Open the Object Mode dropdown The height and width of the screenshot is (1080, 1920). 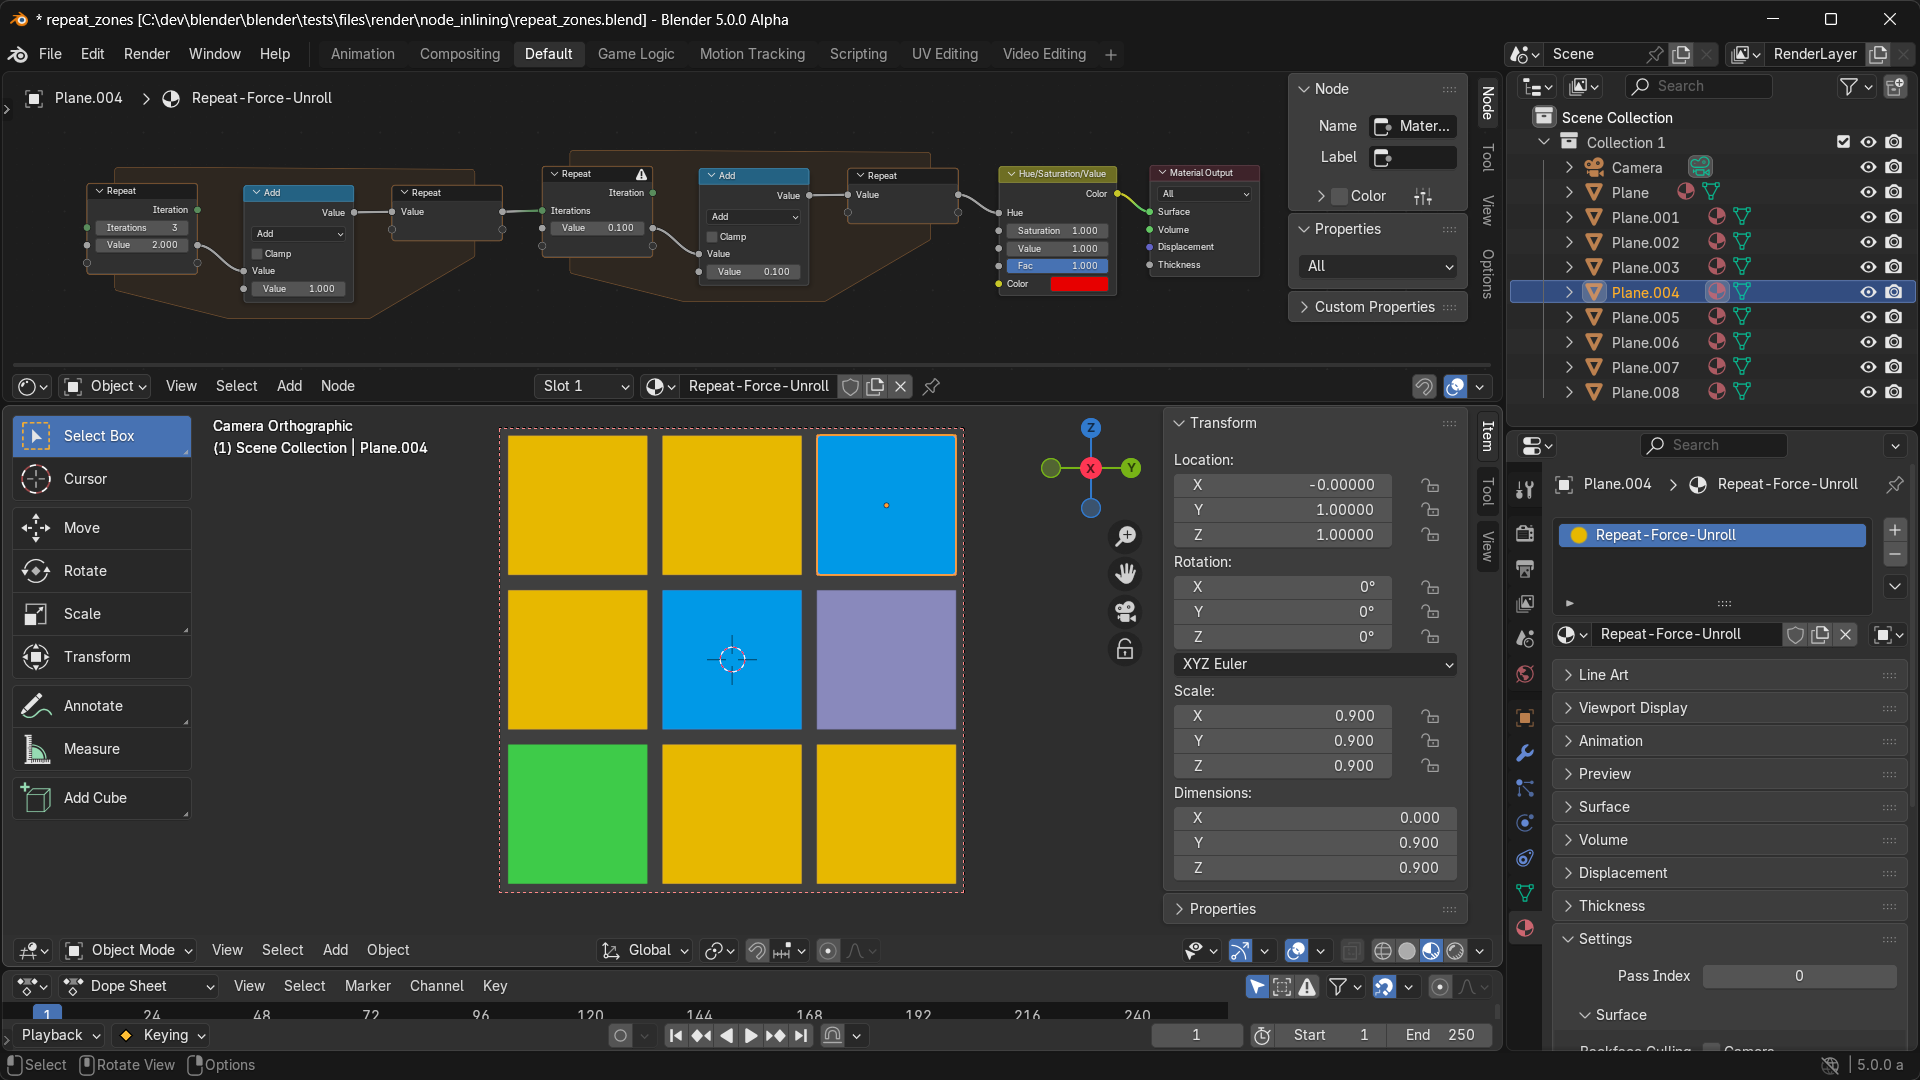tap(129, 950)
